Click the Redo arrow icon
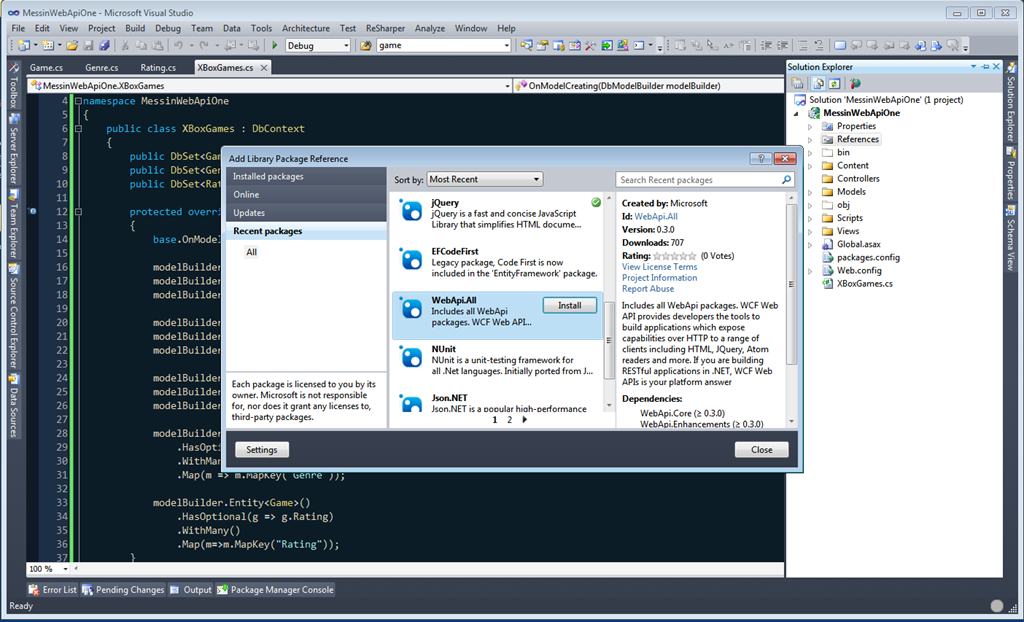Viewport: 1024px width, 622px height. [x=204, y=45]
